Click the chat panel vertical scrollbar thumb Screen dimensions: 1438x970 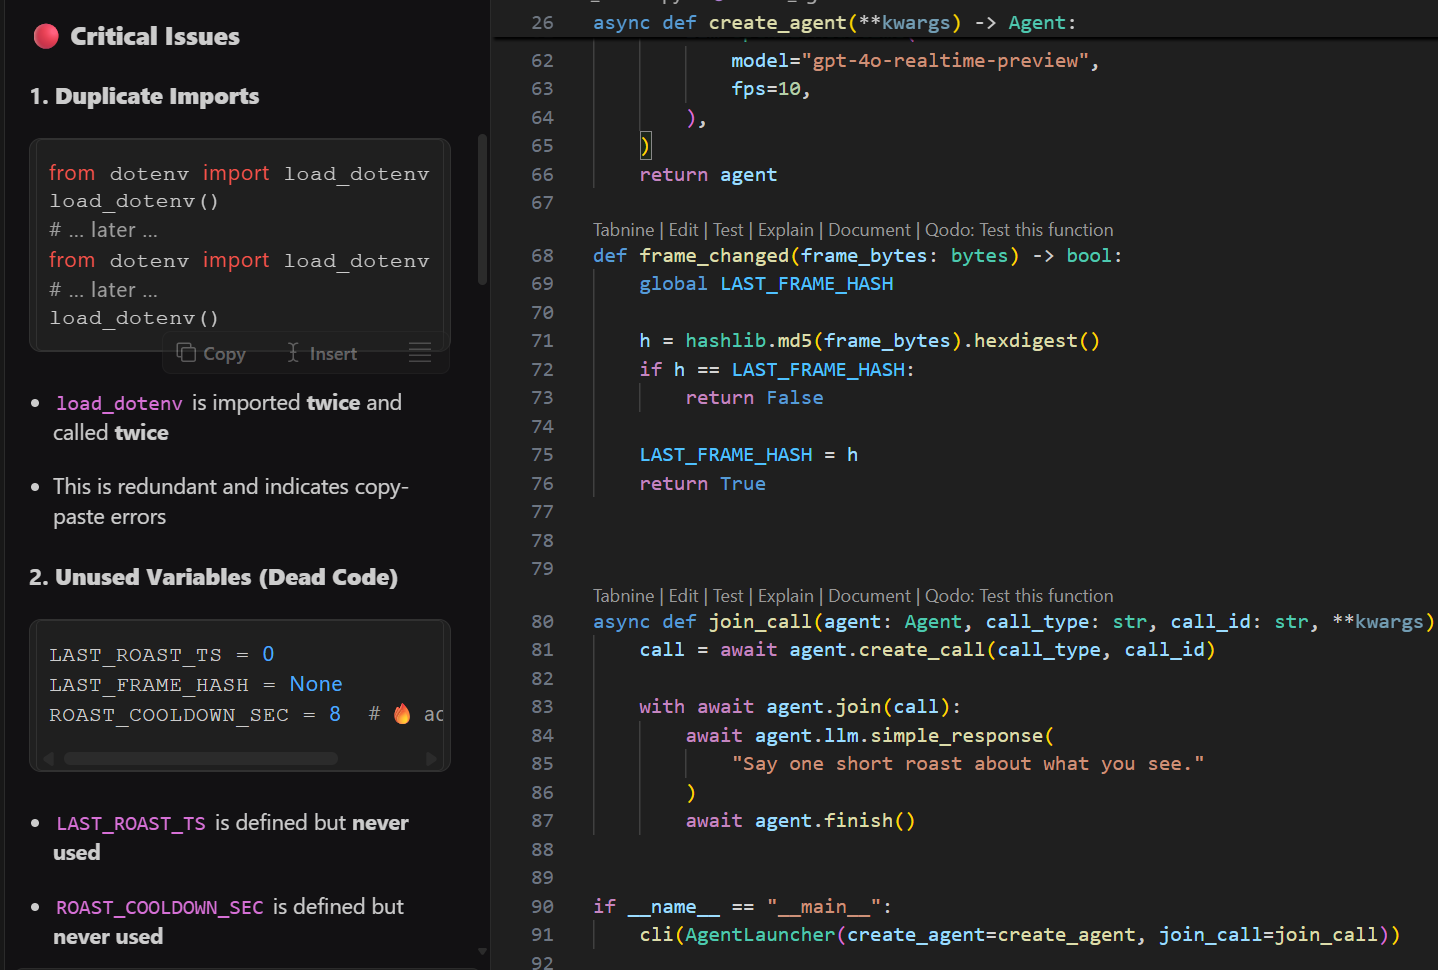483,210
